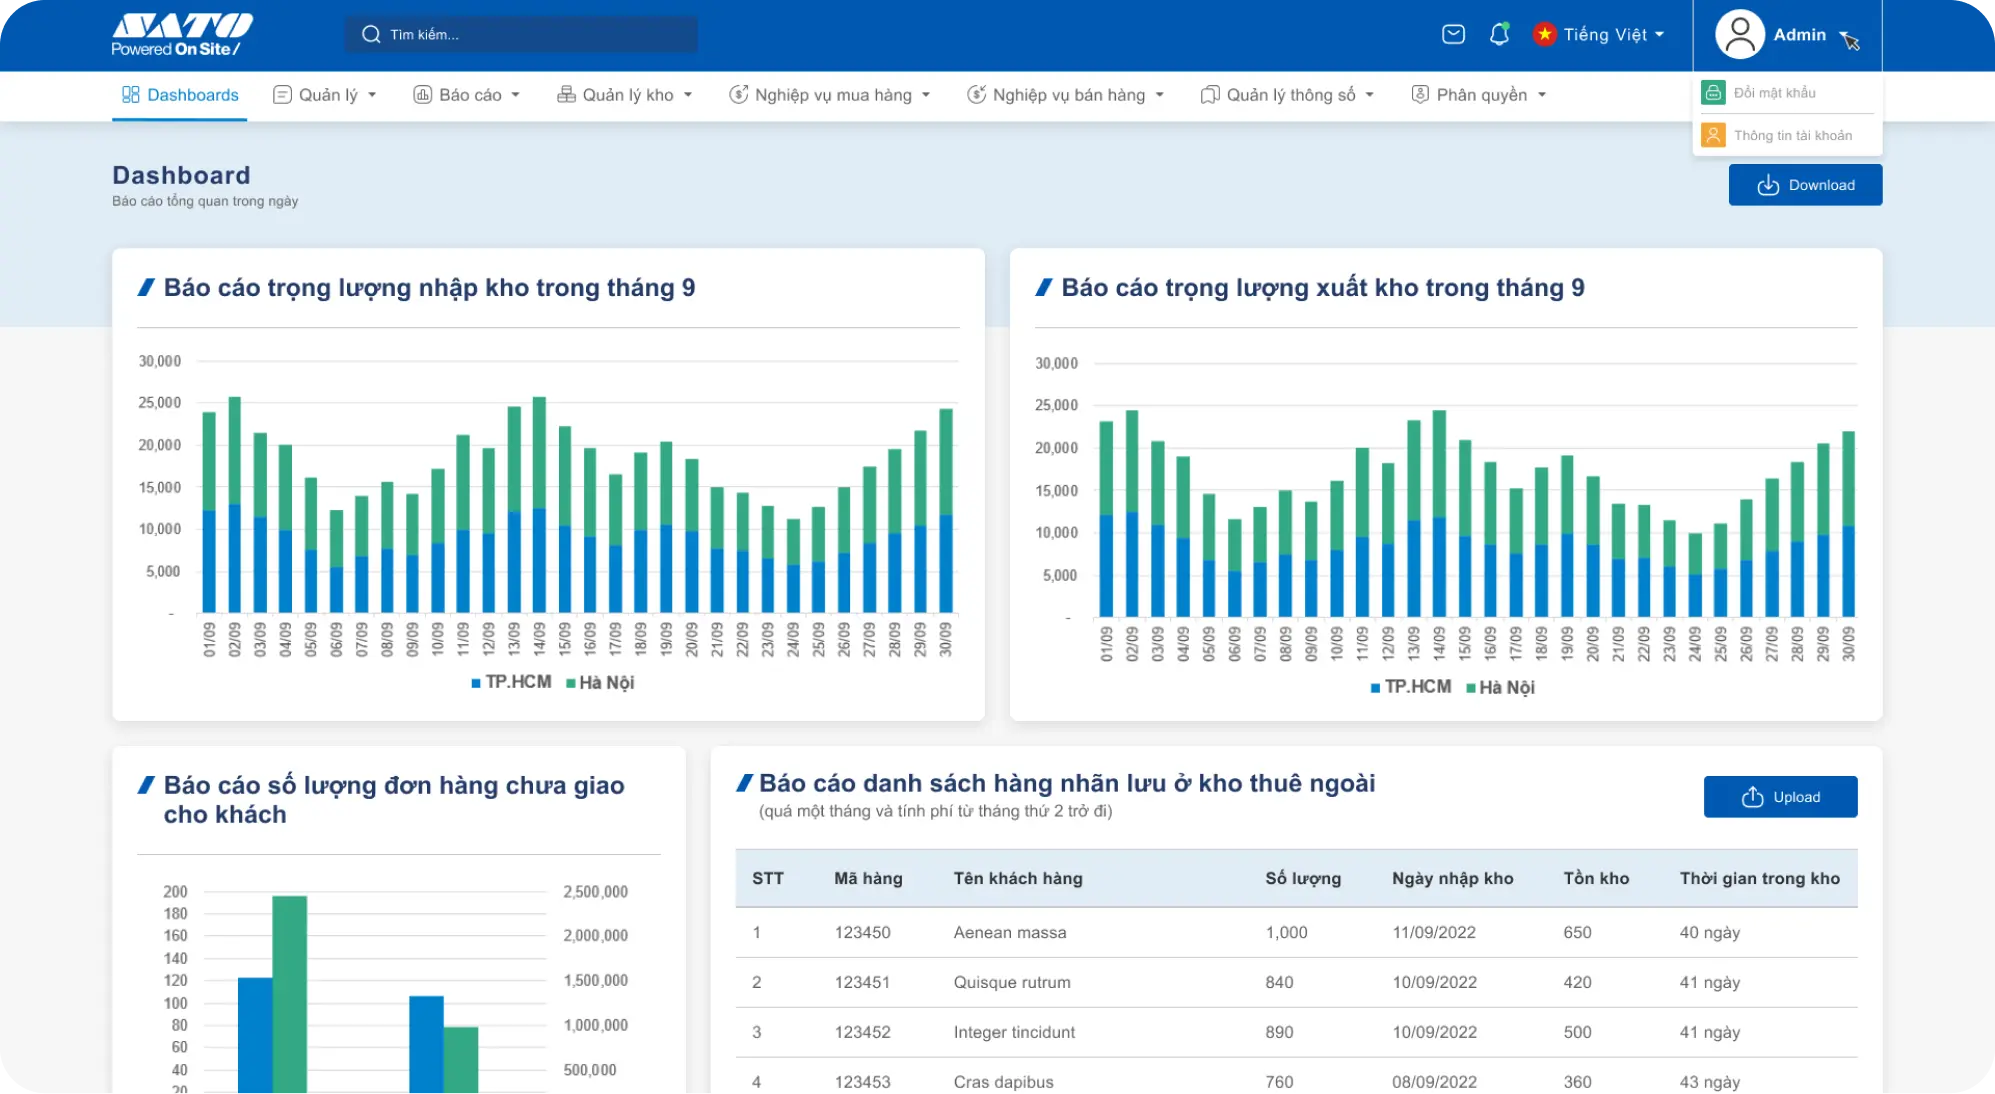The width and height of the screenshot is (1995, 1094).
Task: Expand Quản lý thông số dropdown arrow
Action: [x=1370, y=95]
